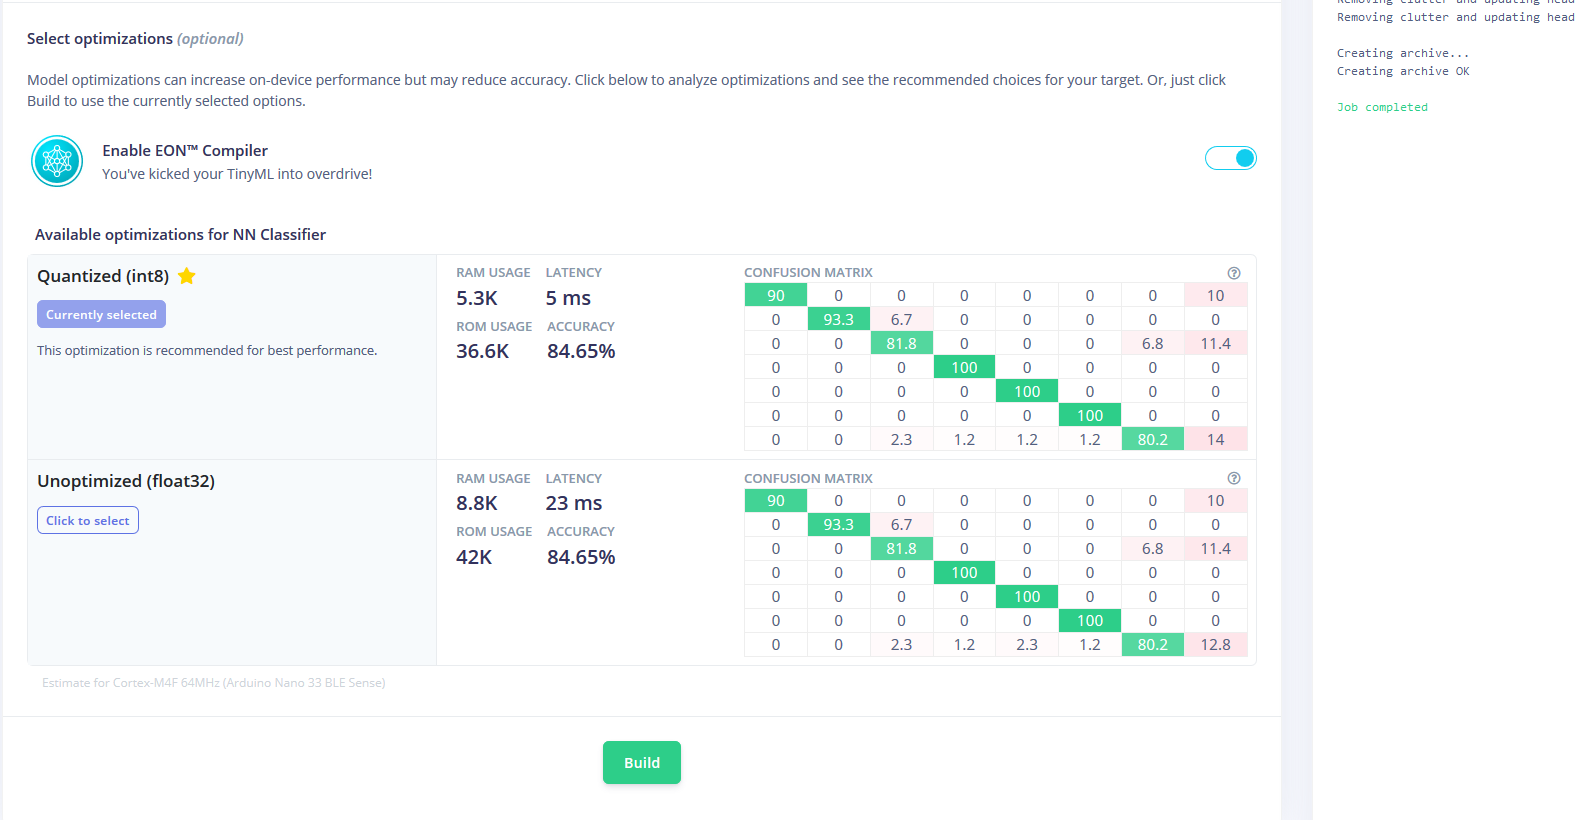Click the 'Enable EON™ Compiler' label

185,150
